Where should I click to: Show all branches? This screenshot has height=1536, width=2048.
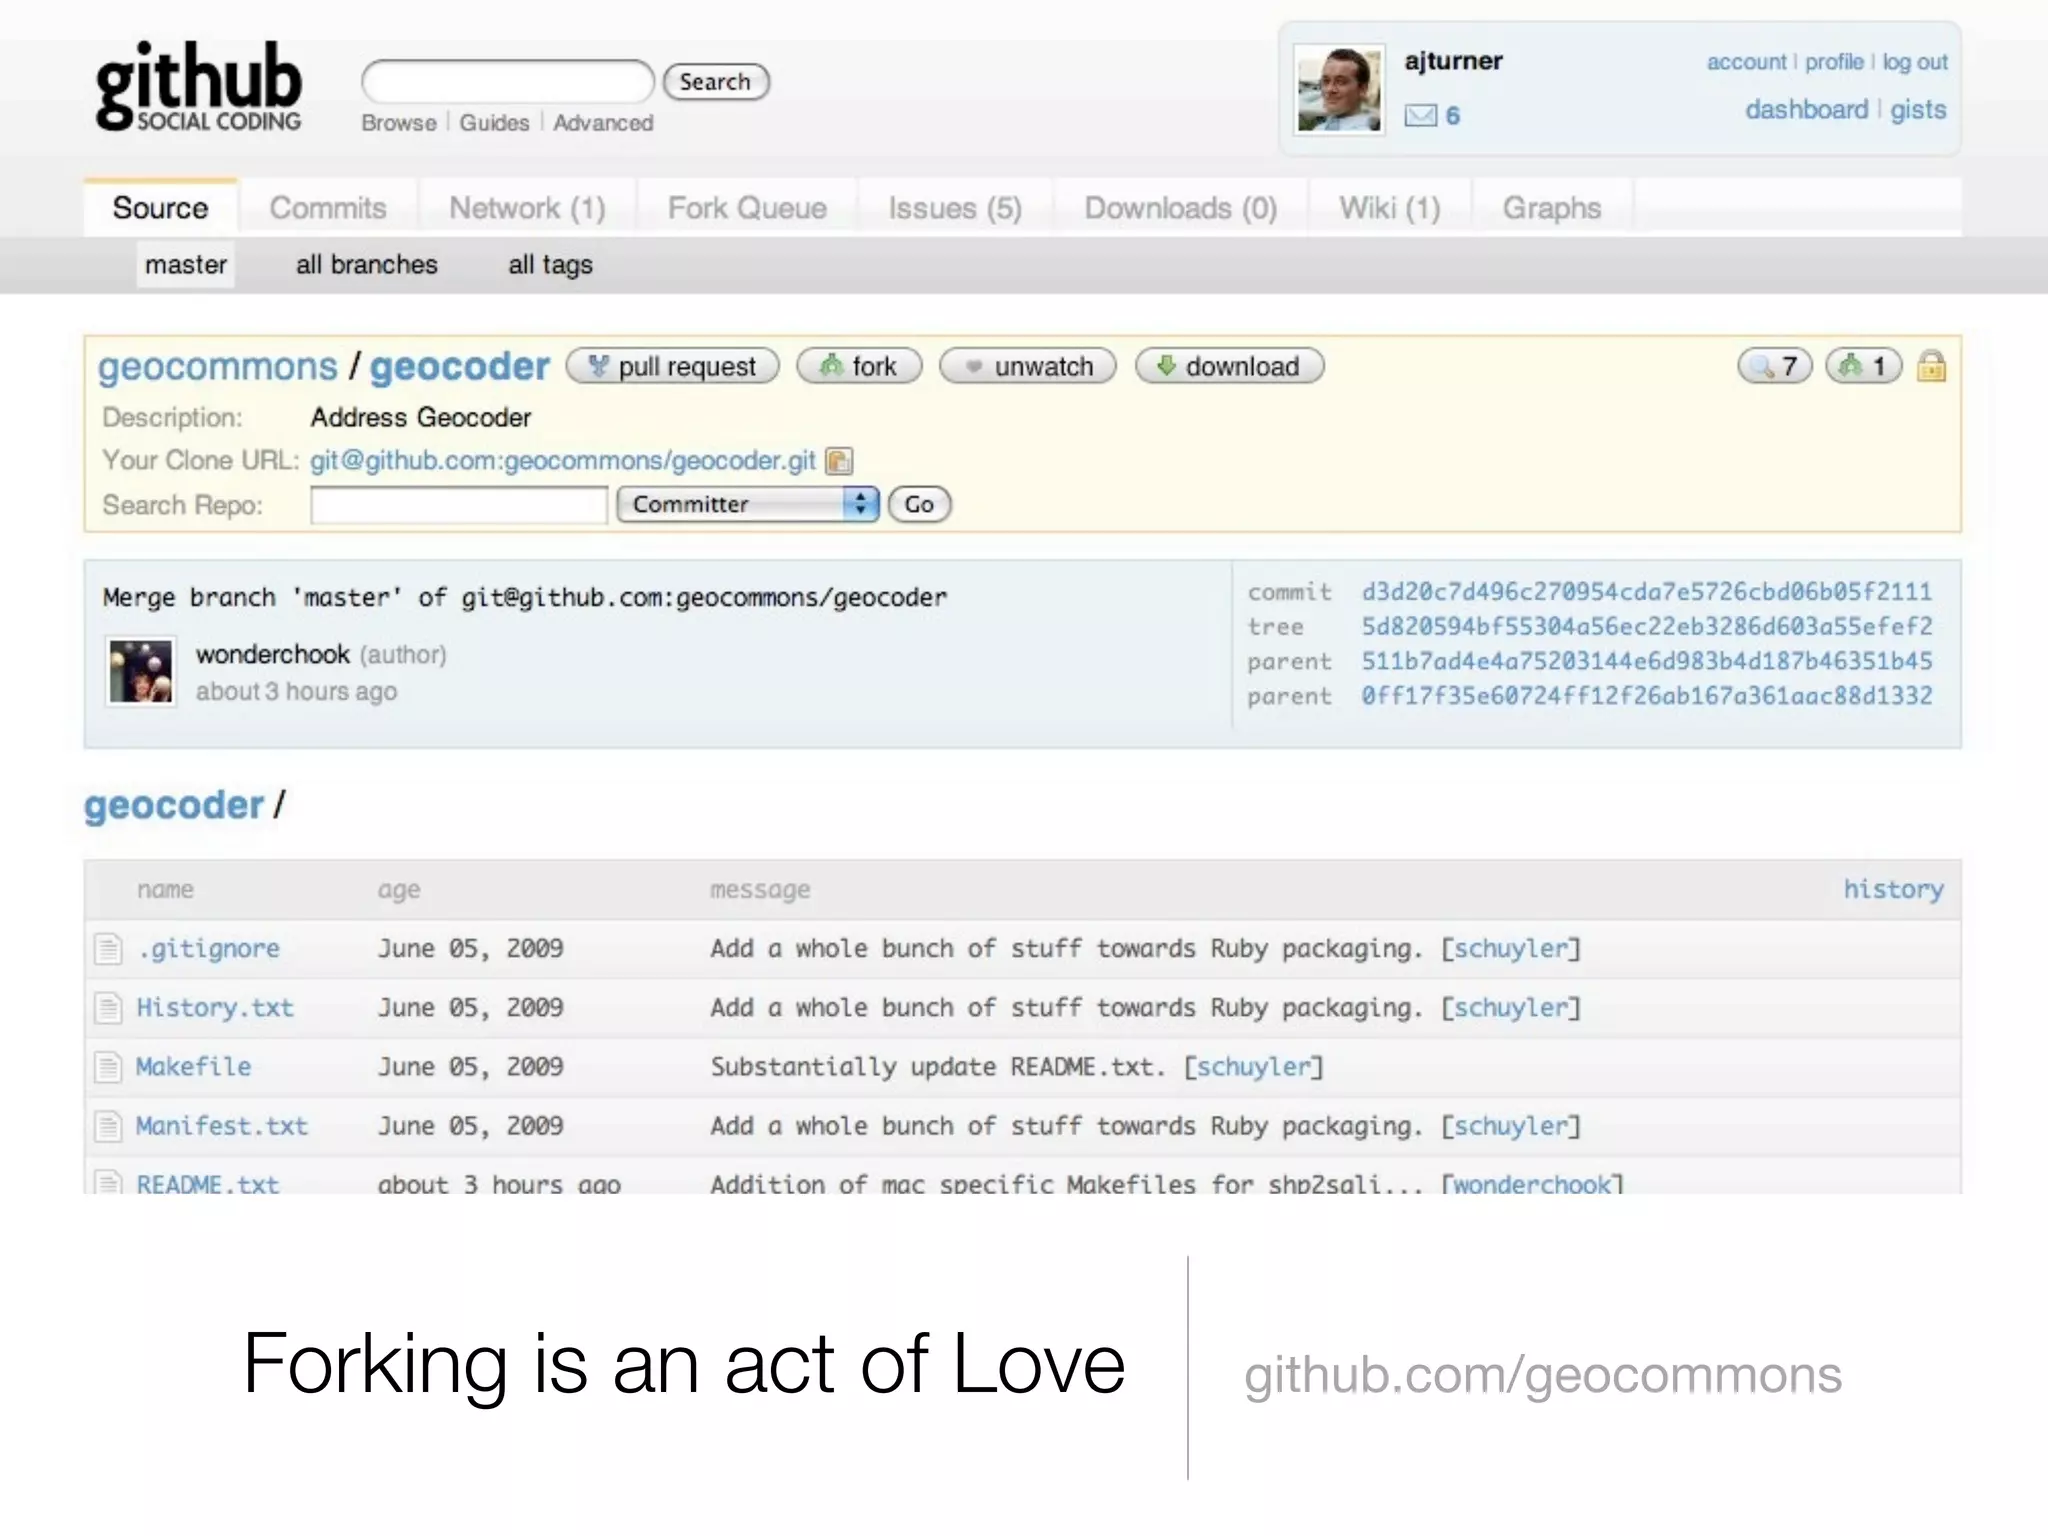367,265
